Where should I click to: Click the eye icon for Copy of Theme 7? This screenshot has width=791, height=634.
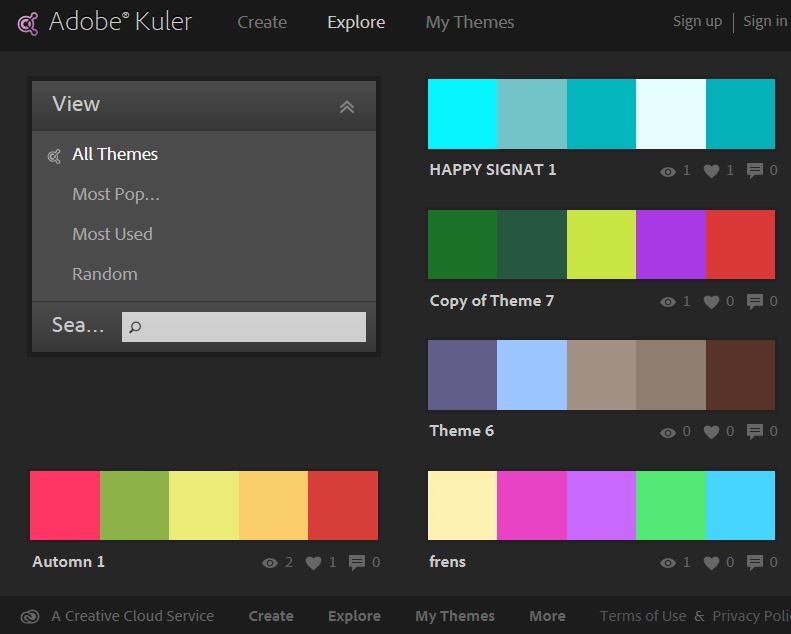[x=667, y=302]
